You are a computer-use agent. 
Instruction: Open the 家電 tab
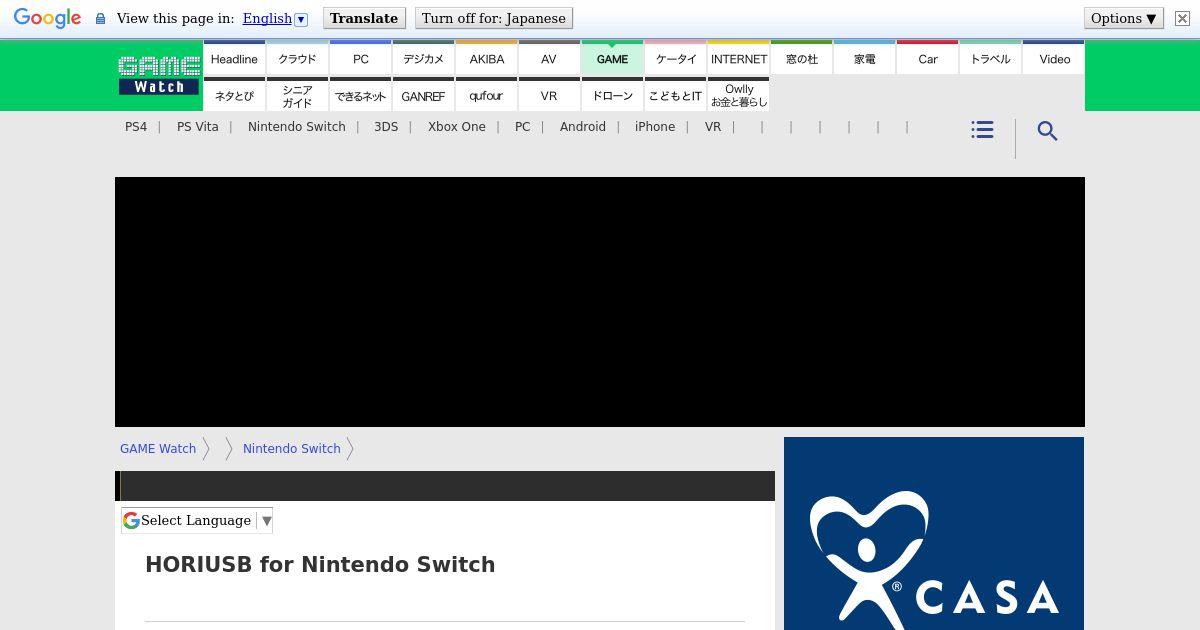tap(865, 59)
